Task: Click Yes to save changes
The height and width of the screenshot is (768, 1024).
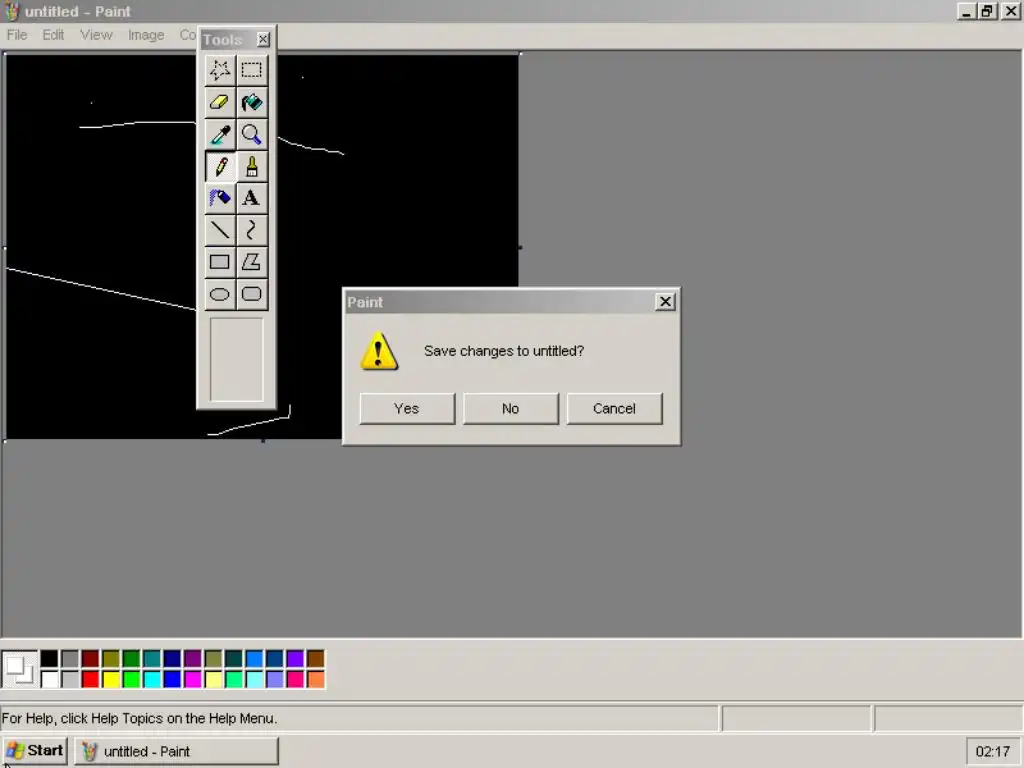Action: [407, 409]
